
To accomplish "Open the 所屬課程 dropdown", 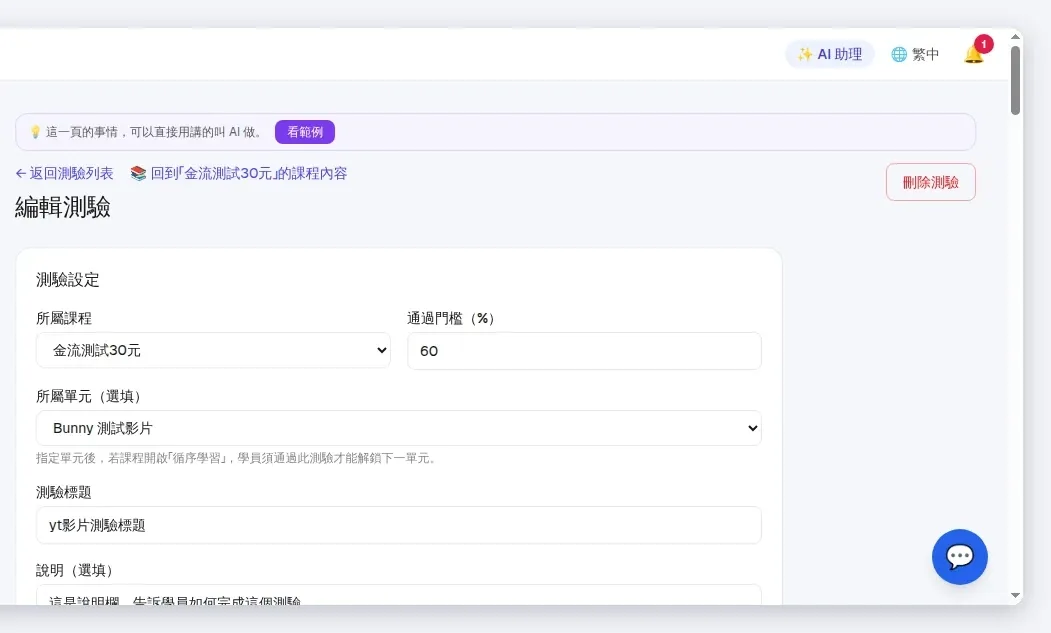I will point(213,350).
